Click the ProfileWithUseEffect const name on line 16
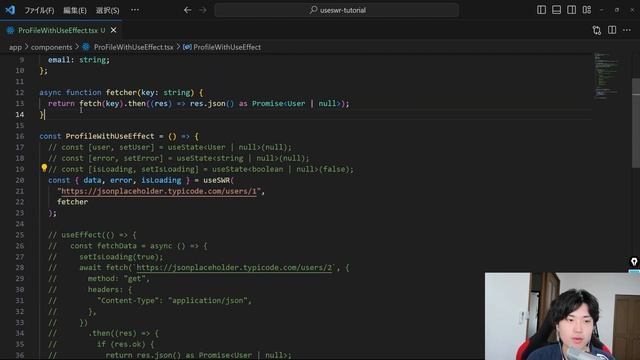 coord(110,136)
